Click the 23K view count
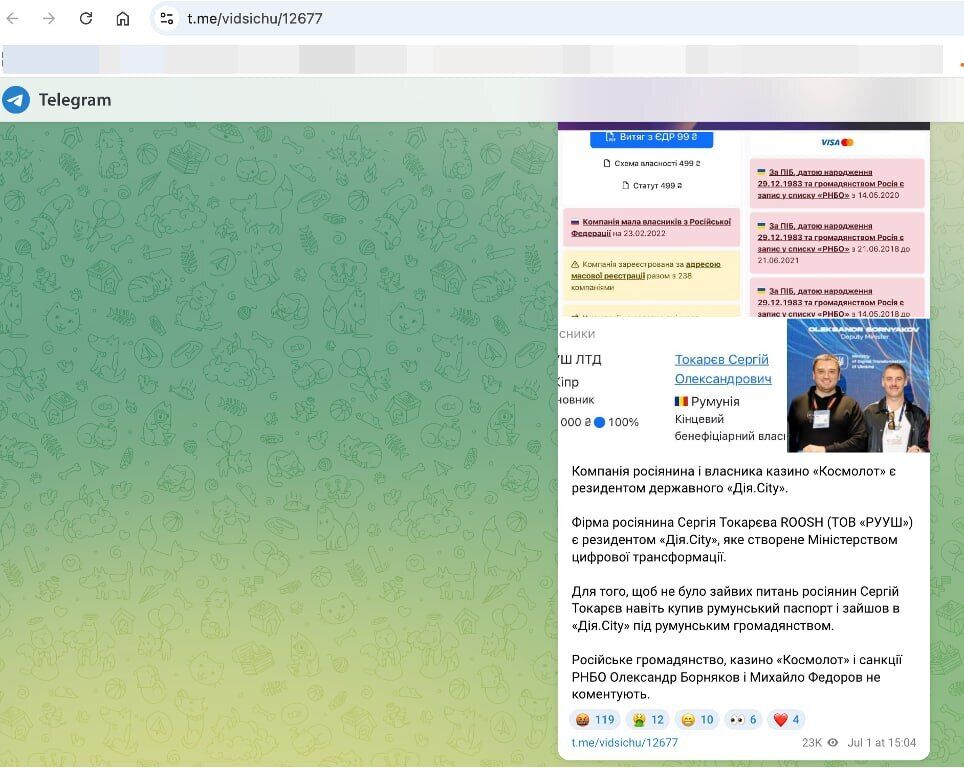 point(812,743)
